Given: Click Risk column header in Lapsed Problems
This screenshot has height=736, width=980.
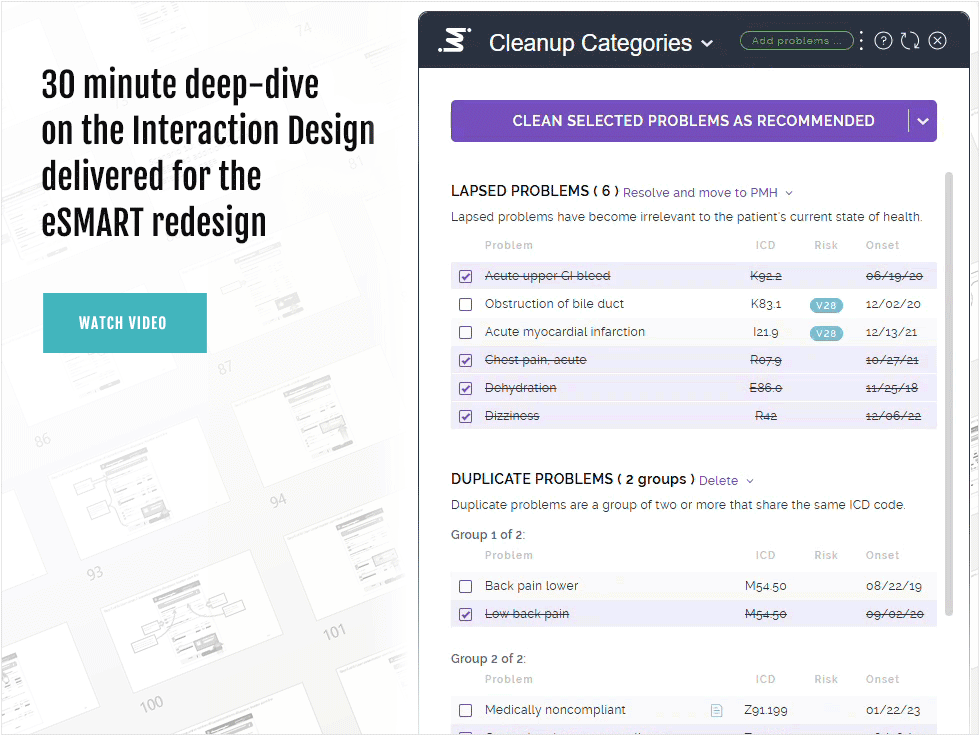Looking at the screenshot, I should [x=826, y=246].
